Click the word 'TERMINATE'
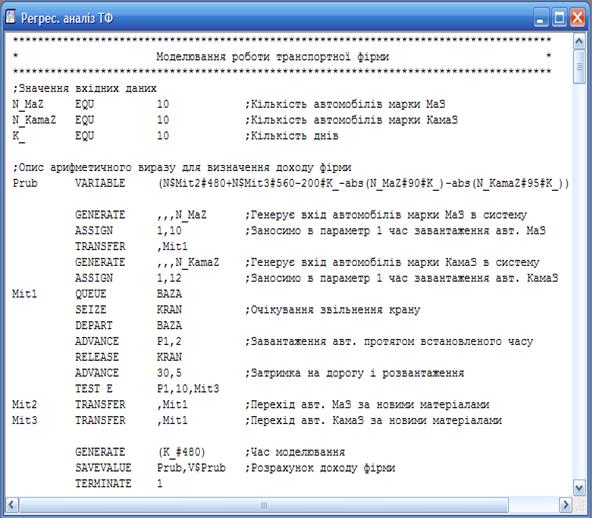 coord(103,484)
